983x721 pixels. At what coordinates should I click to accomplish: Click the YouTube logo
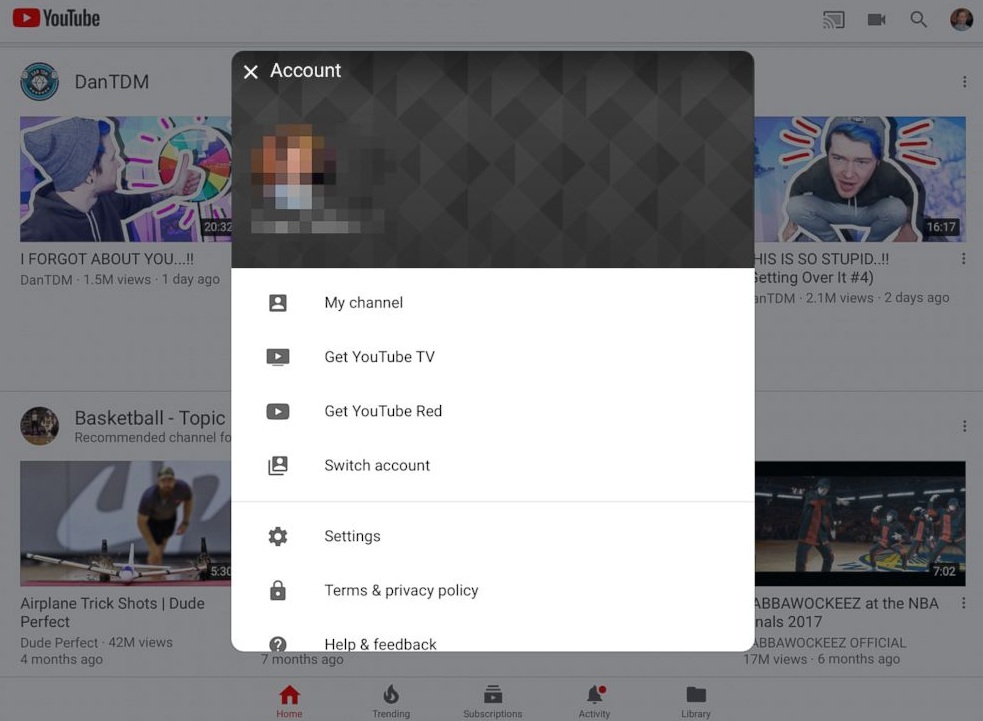56,18
